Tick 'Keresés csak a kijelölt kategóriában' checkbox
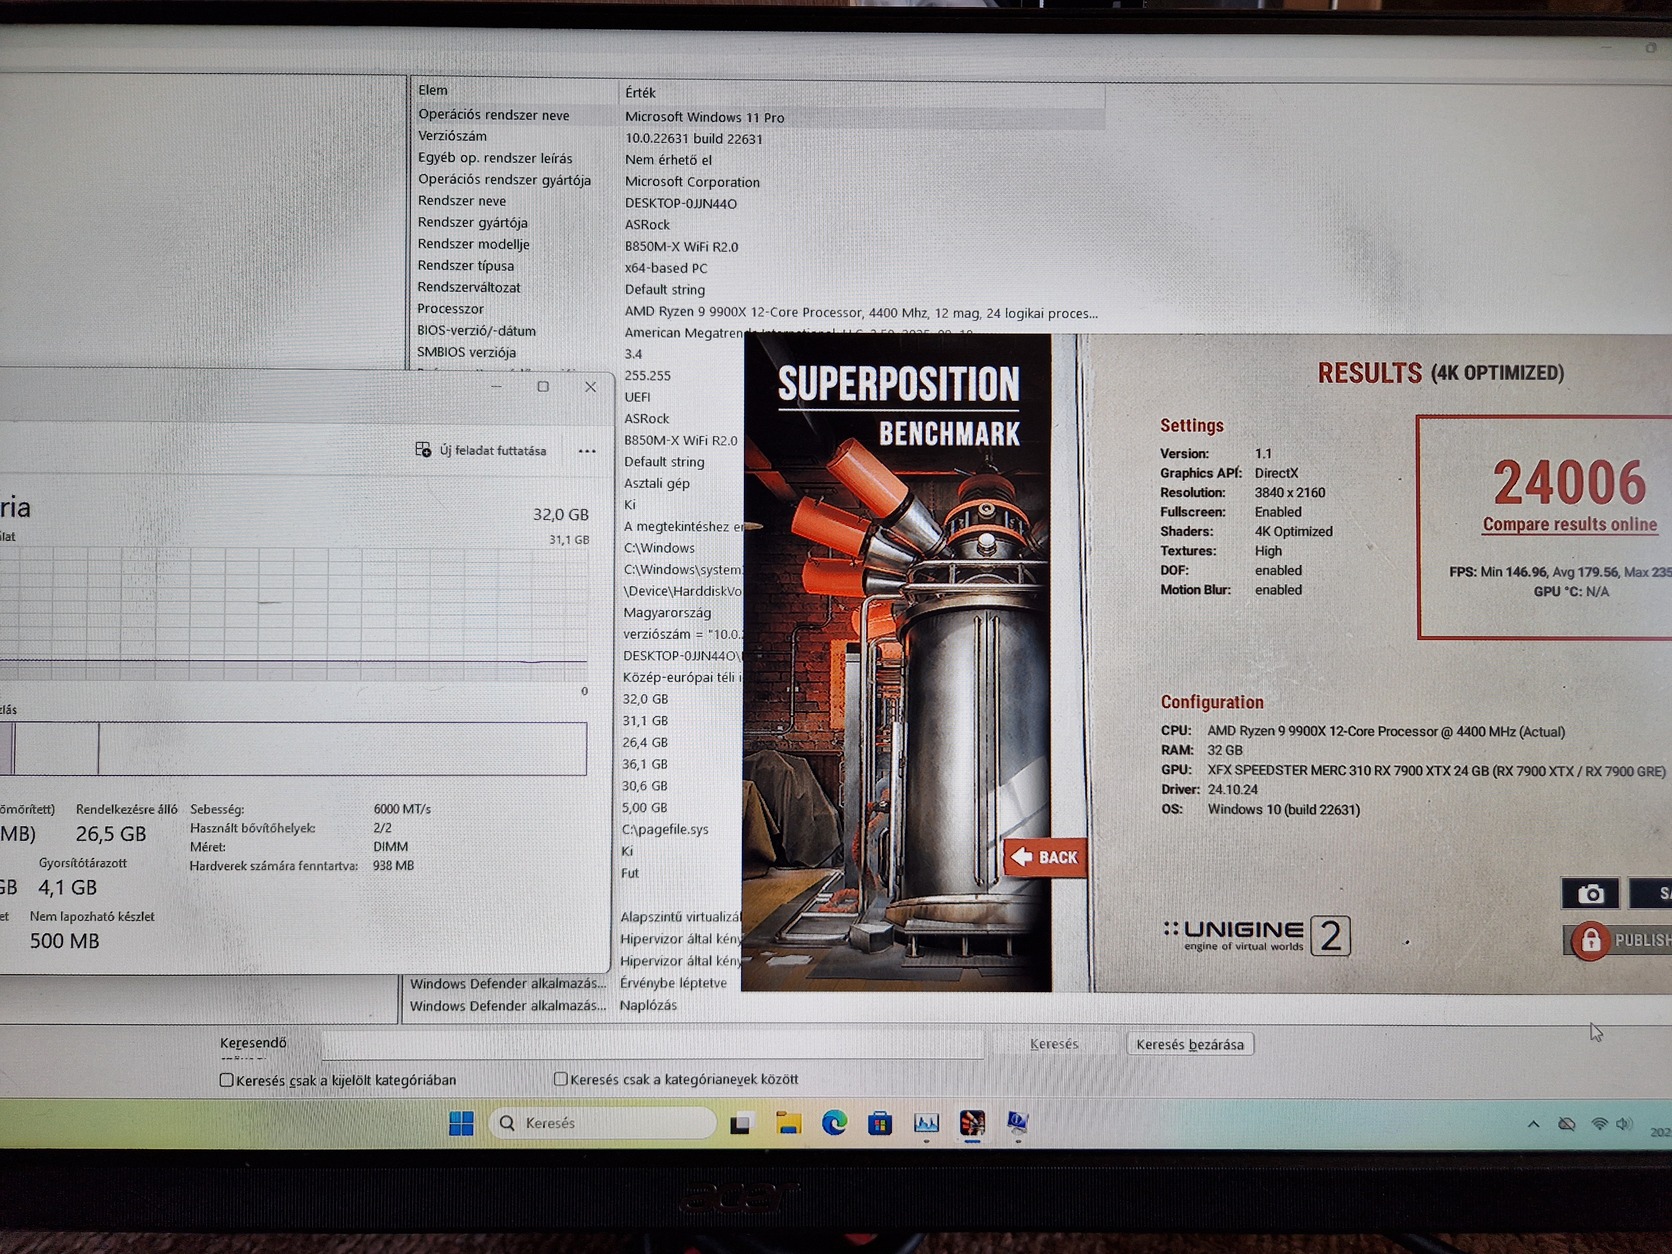 (226, 1080)
